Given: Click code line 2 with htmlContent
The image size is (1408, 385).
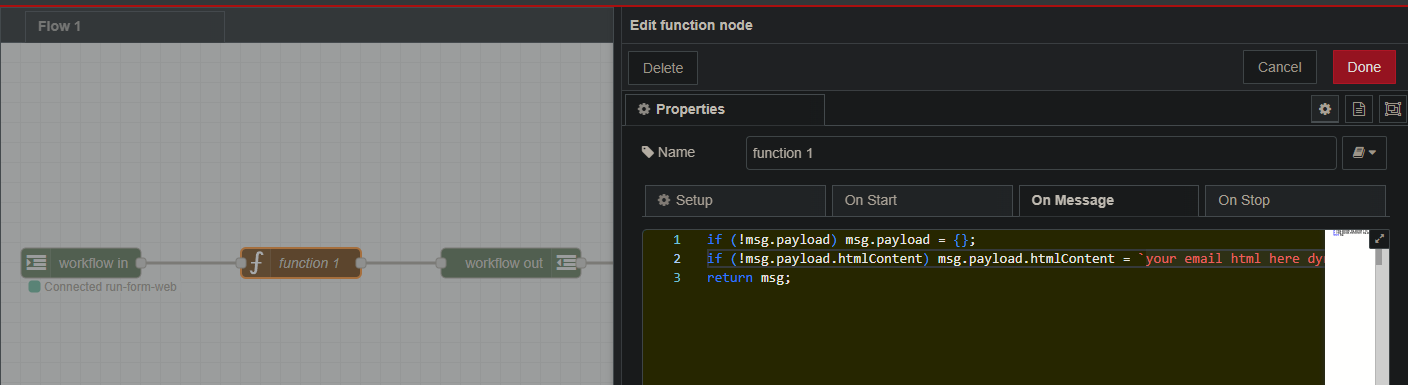Looking at the screenshot, I should point(1016,259).
